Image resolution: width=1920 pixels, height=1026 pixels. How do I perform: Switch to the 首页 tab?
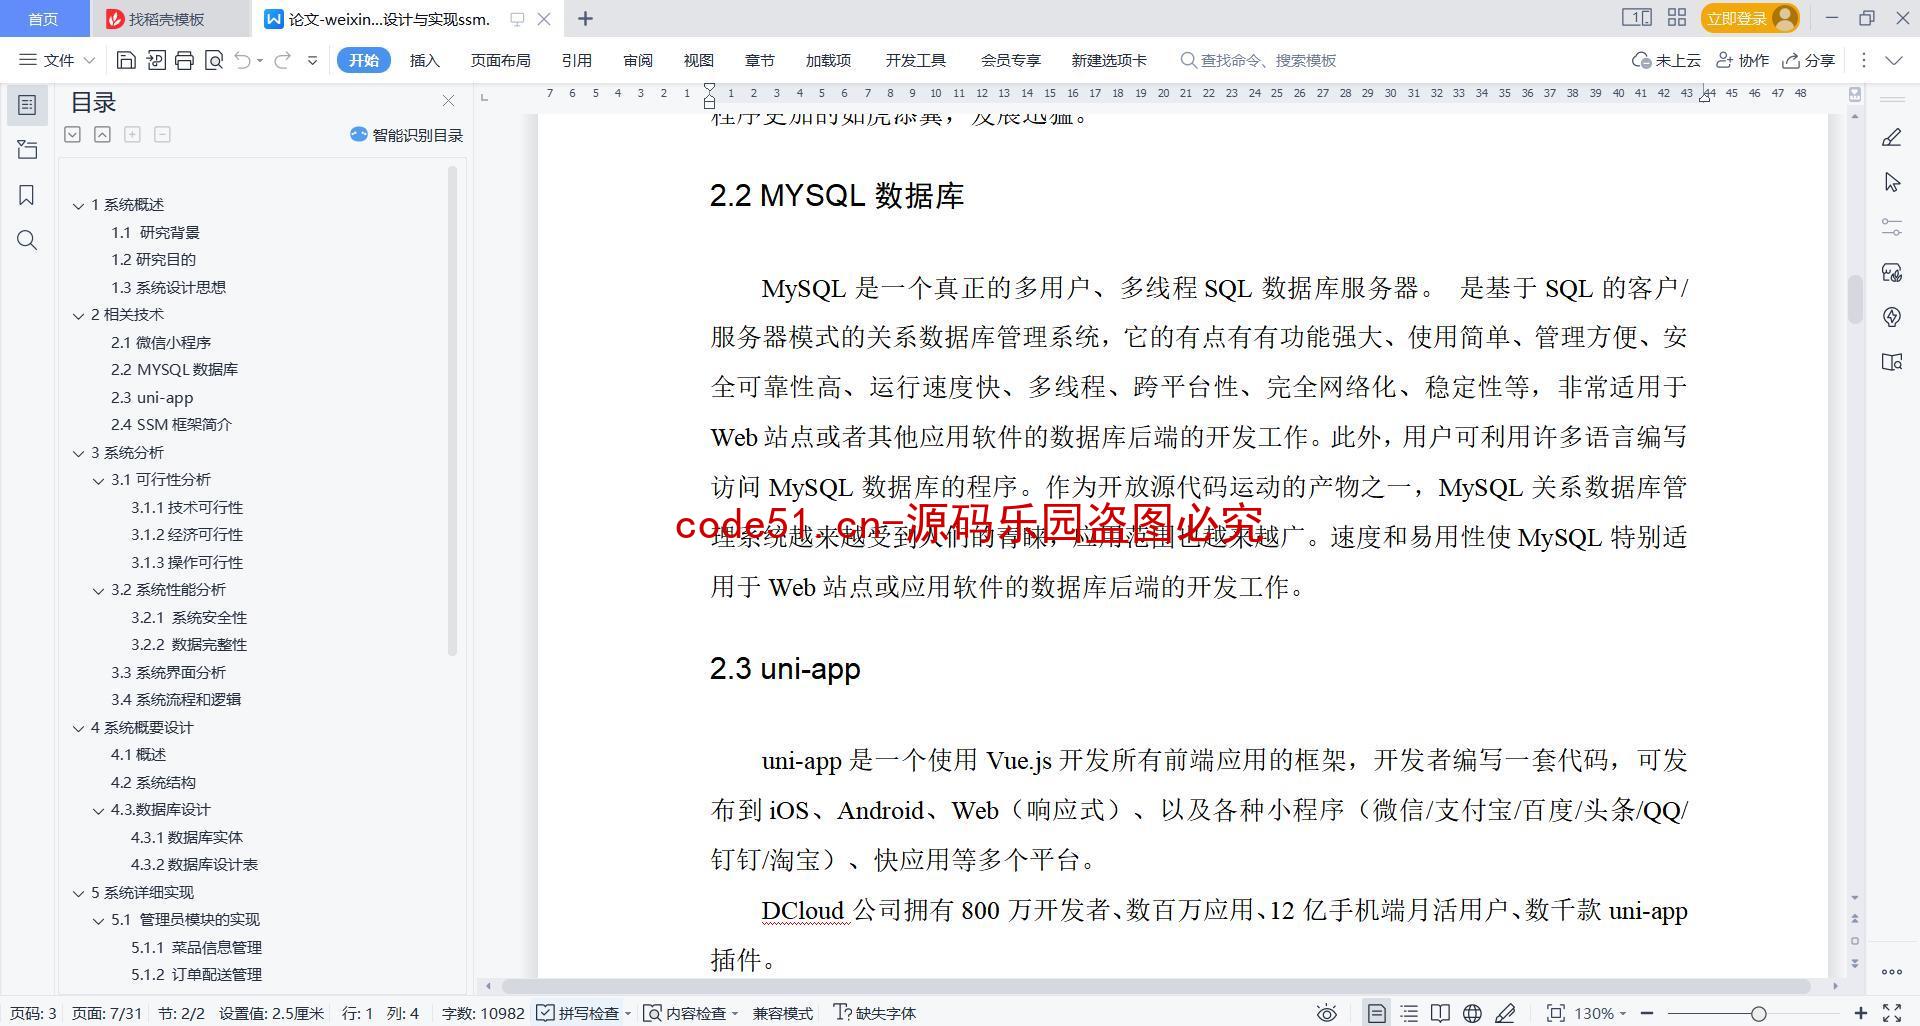(43, 19)
